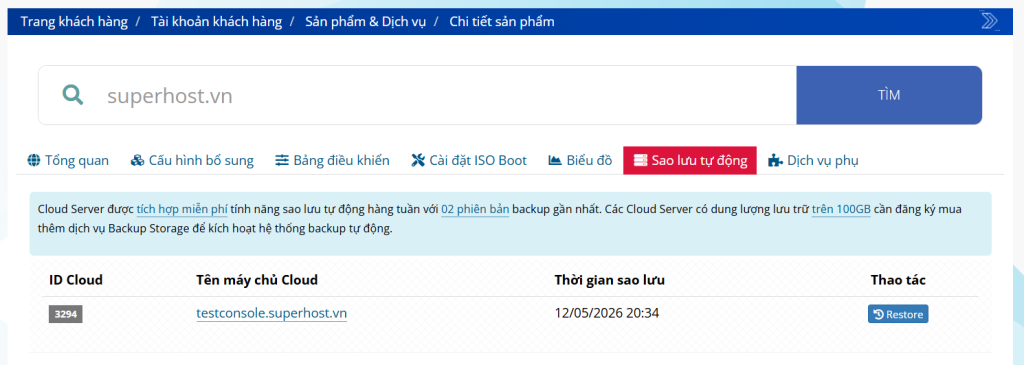The width and height of the screenshot is (1024, 365).
Task: Click the Thời gian sao lưu column header
Action: [x=609, y=280]
